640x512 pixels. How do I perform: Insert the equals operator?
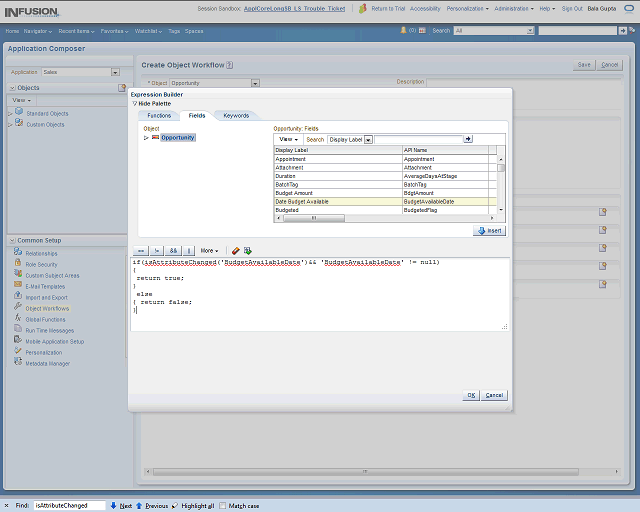[x=140, y=250]
